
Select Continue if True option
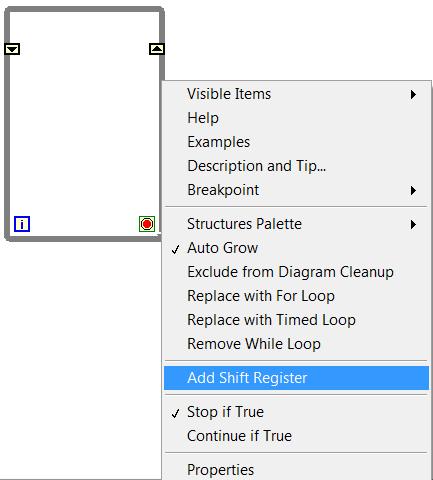296,436
